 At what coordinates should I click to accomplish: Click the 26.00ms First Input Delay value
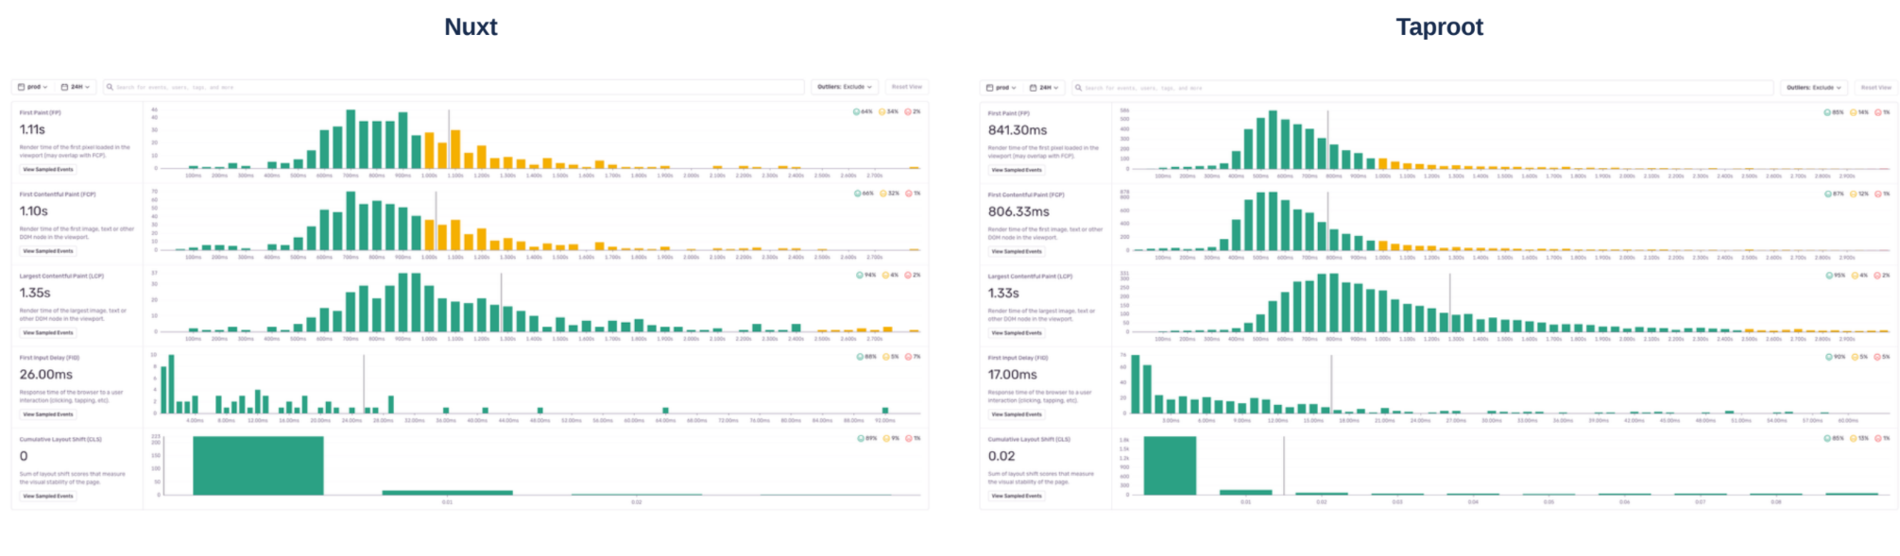click(46, 374)
